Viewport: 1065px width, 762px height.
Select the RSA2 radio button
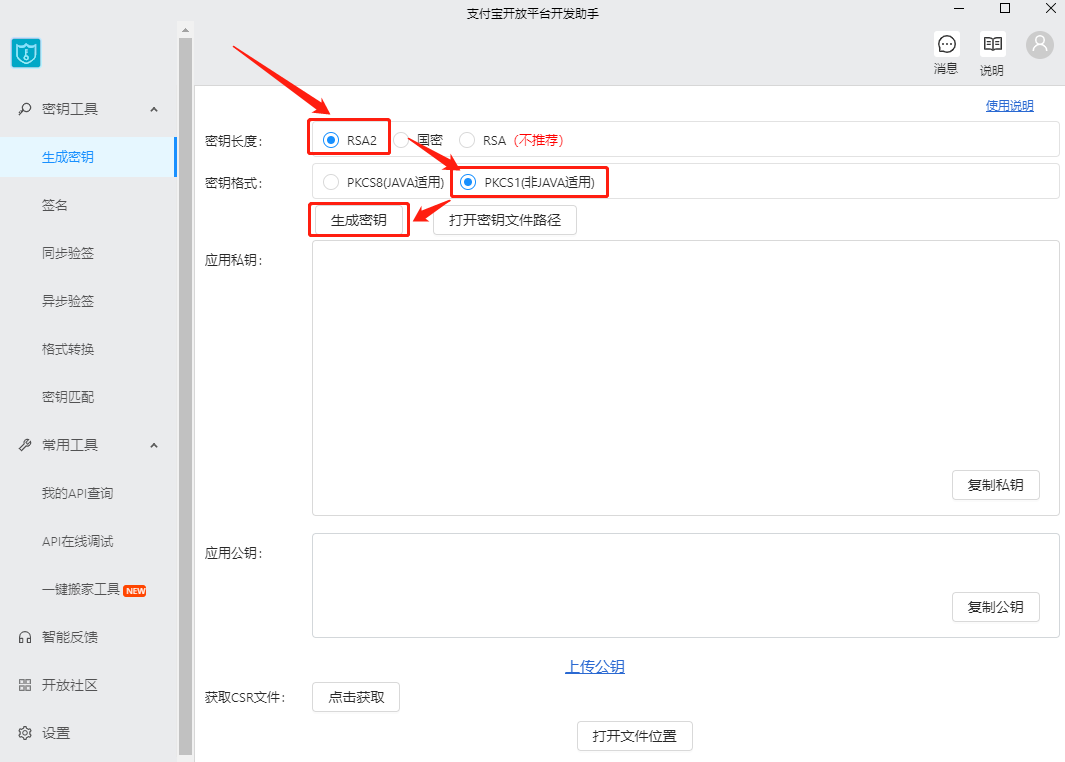point(331,140)
